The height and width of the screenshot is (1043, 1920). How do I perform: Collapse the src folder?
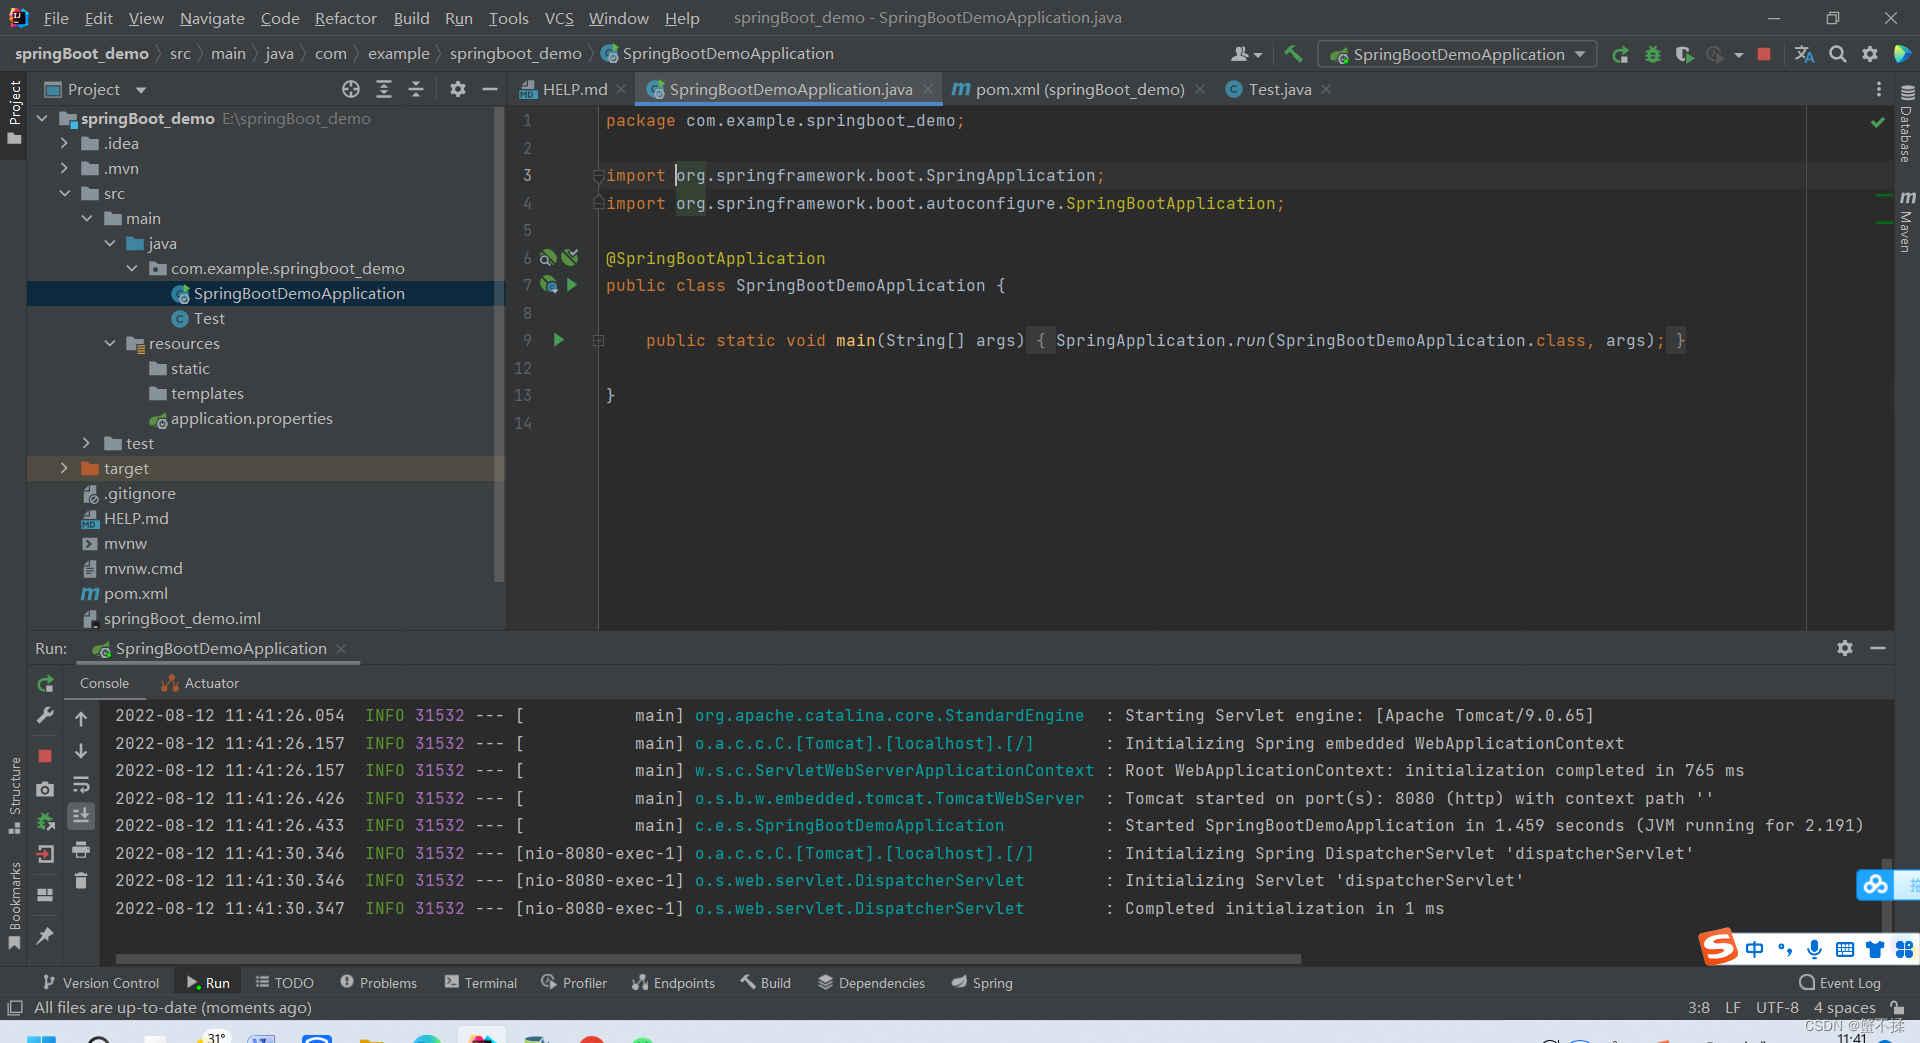pyautogui.click(x=66, y=193)
